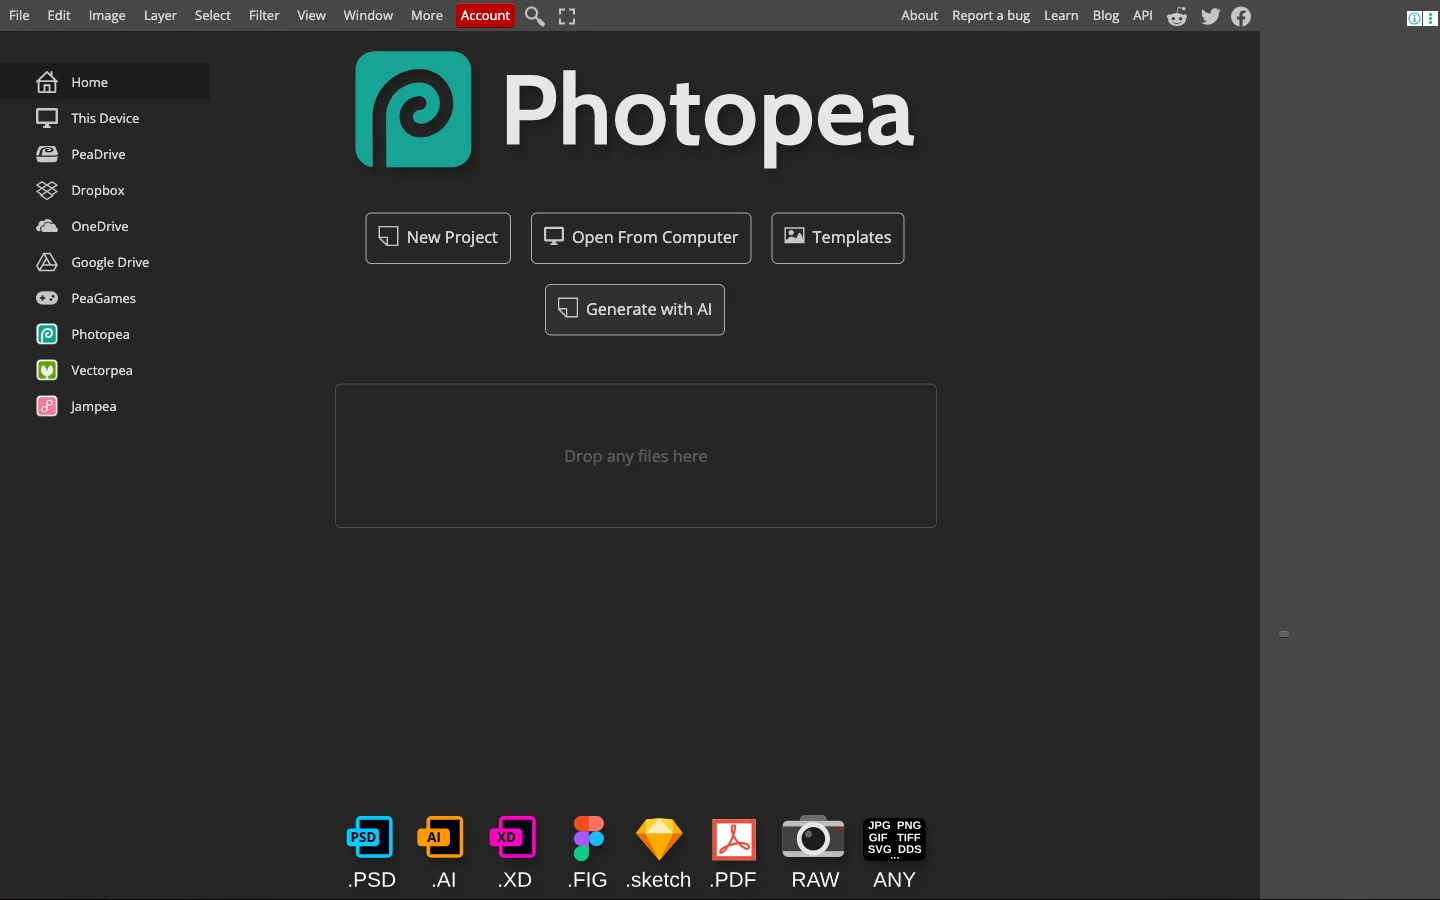Image resolution: width=1440 pixels, height=900 pixels.
Task: Click the RAW camera icon
Action: 813,837
